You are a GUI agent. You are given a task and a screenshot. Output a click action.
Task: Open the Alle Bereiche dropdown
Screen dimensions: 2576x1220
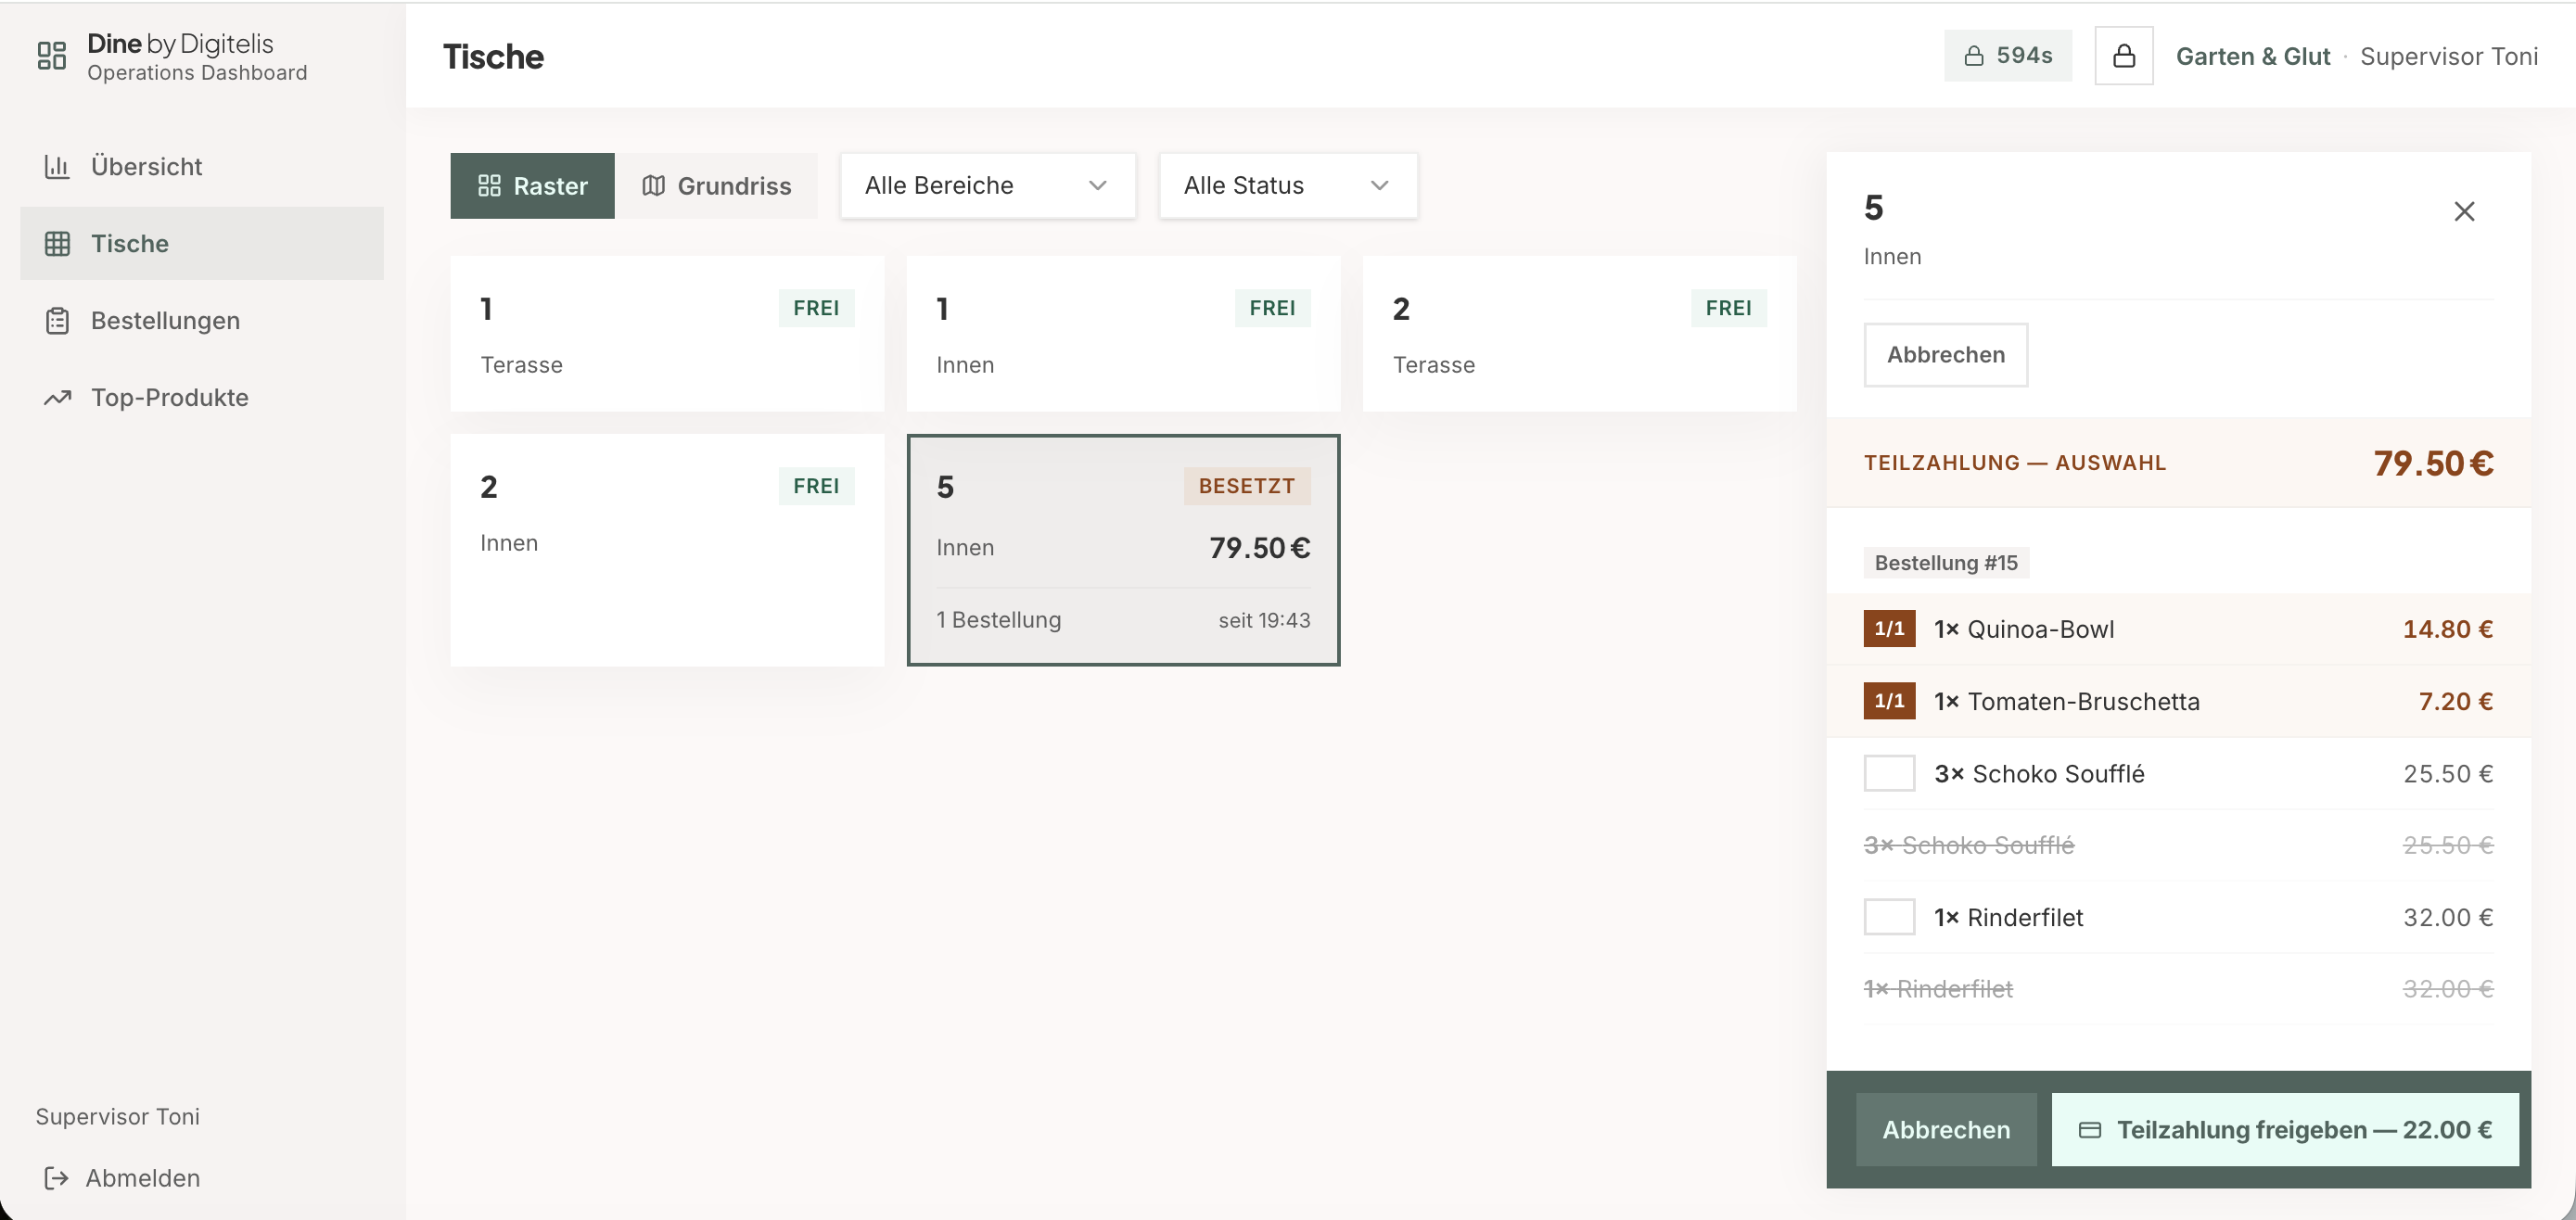987,186
